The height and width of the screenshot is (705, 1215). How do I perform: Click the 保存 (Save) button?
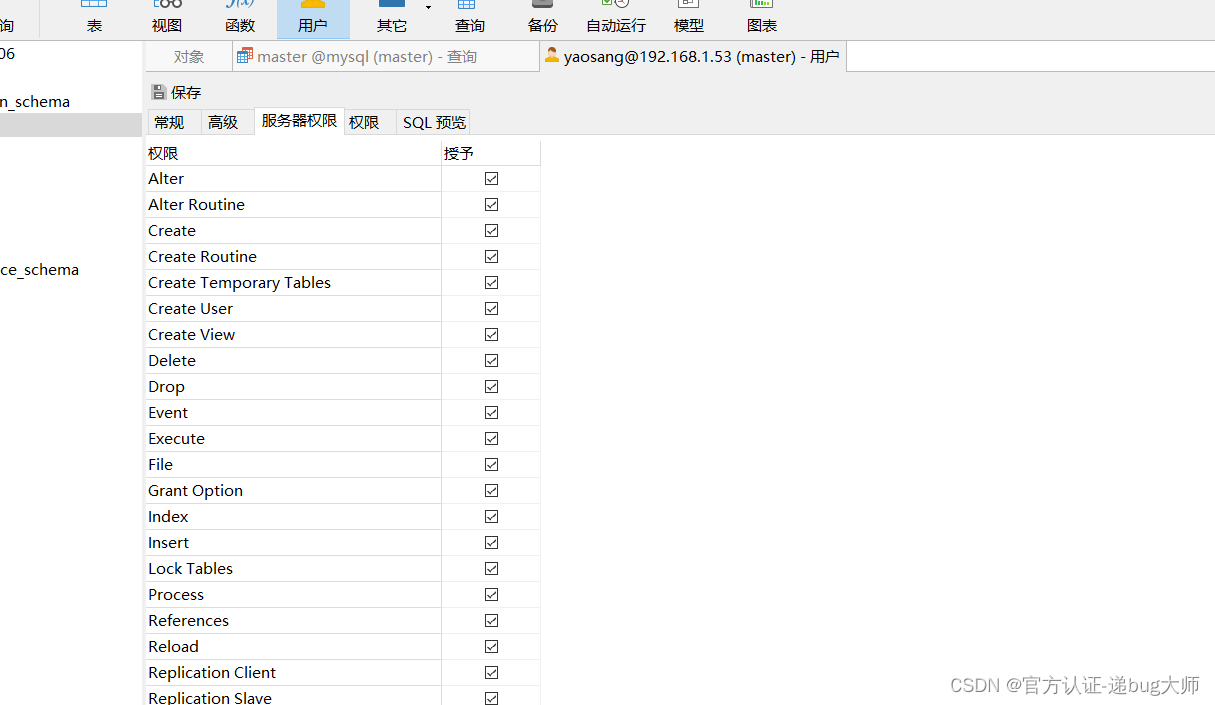point(177,92)
